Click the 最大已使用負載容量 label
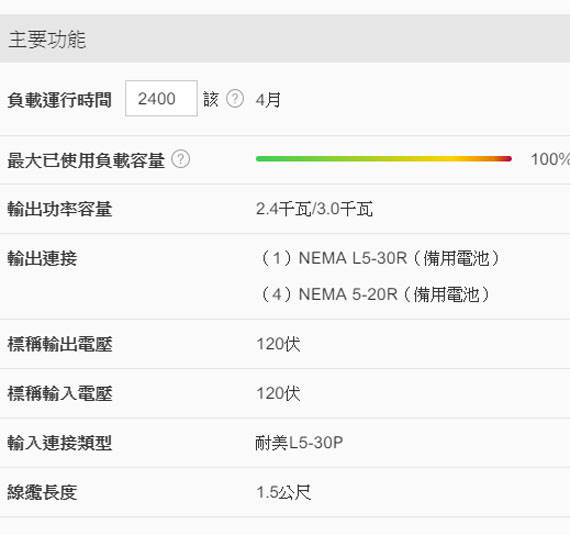570x535 pixels. pos(86,160)
